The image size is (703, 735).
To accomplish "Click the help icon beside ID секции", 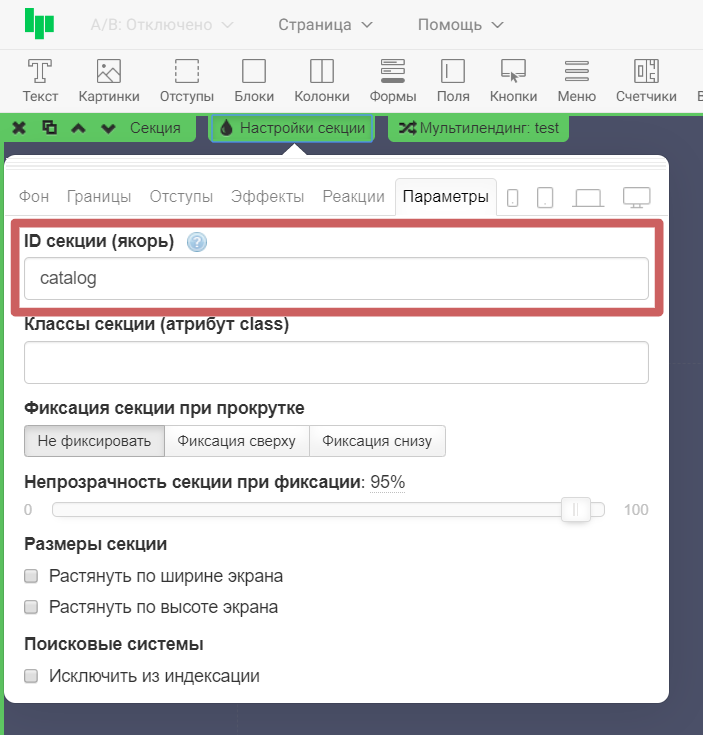I will tap(197, 242).
